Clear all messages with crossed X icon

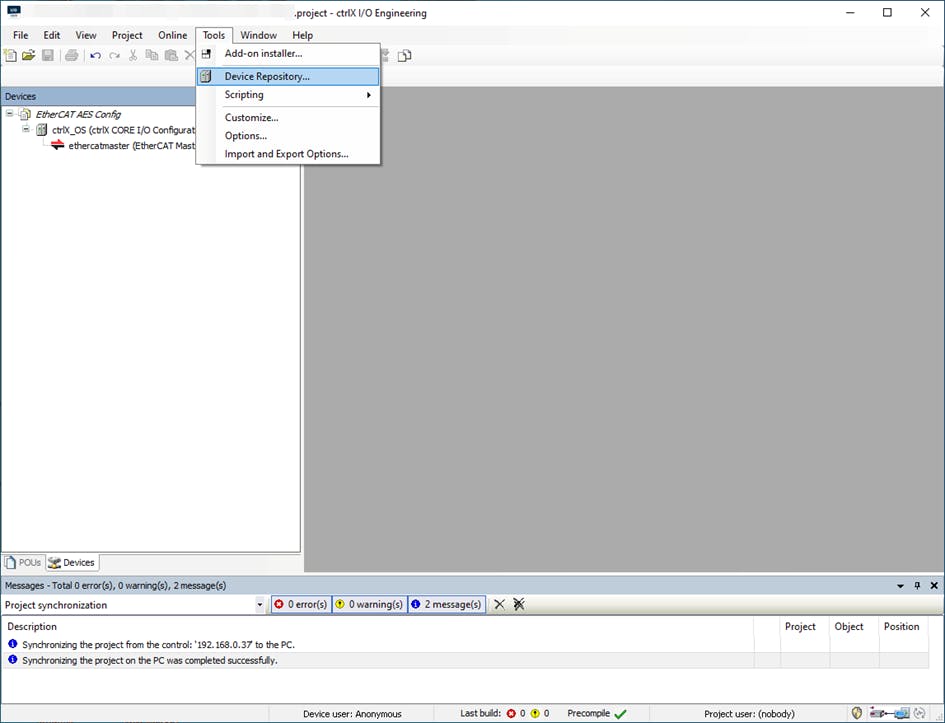pyautogui.click(x=519, y=604)
